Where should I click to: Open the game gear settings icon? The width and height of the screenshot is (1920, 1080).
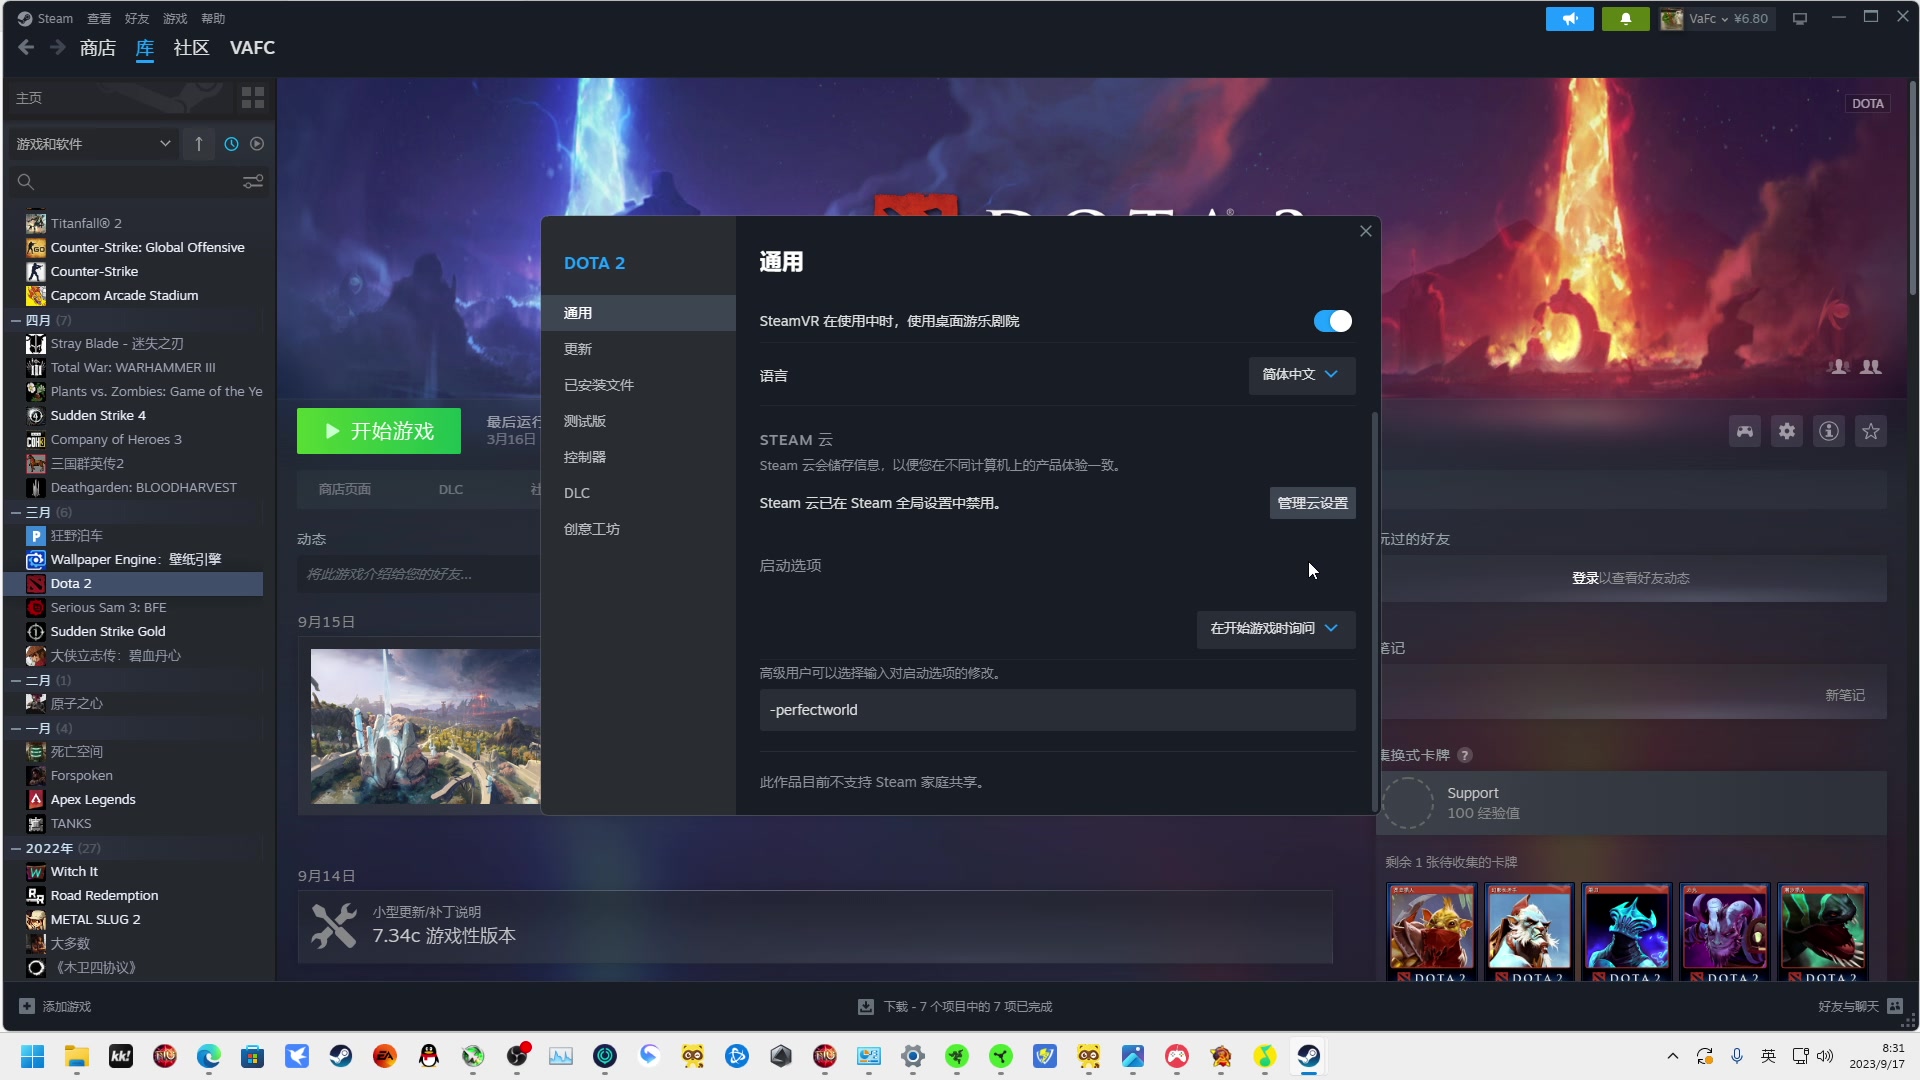tap(1786, 431)
